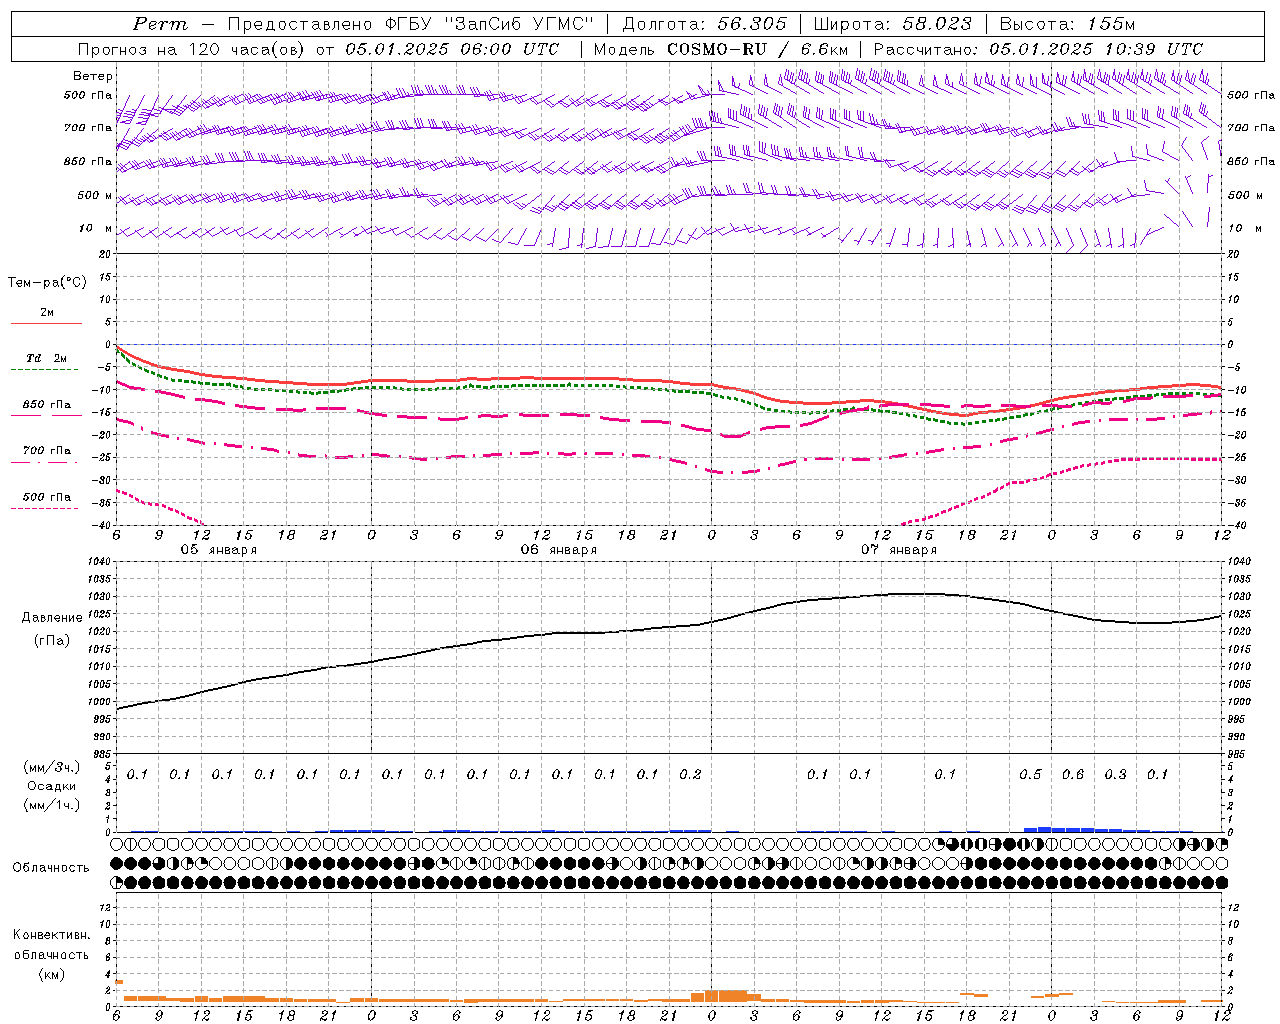
Task: Click the "05 января" date label
Action: click(218, 550)
